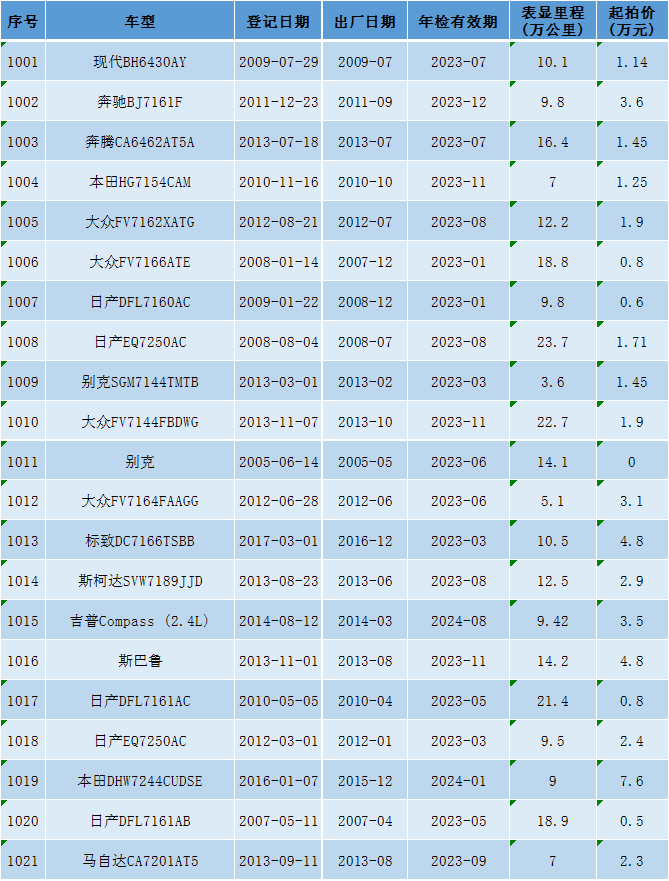
Task: Select starting price 2.3
Action: pyautogui.click(x=632, y=860)
